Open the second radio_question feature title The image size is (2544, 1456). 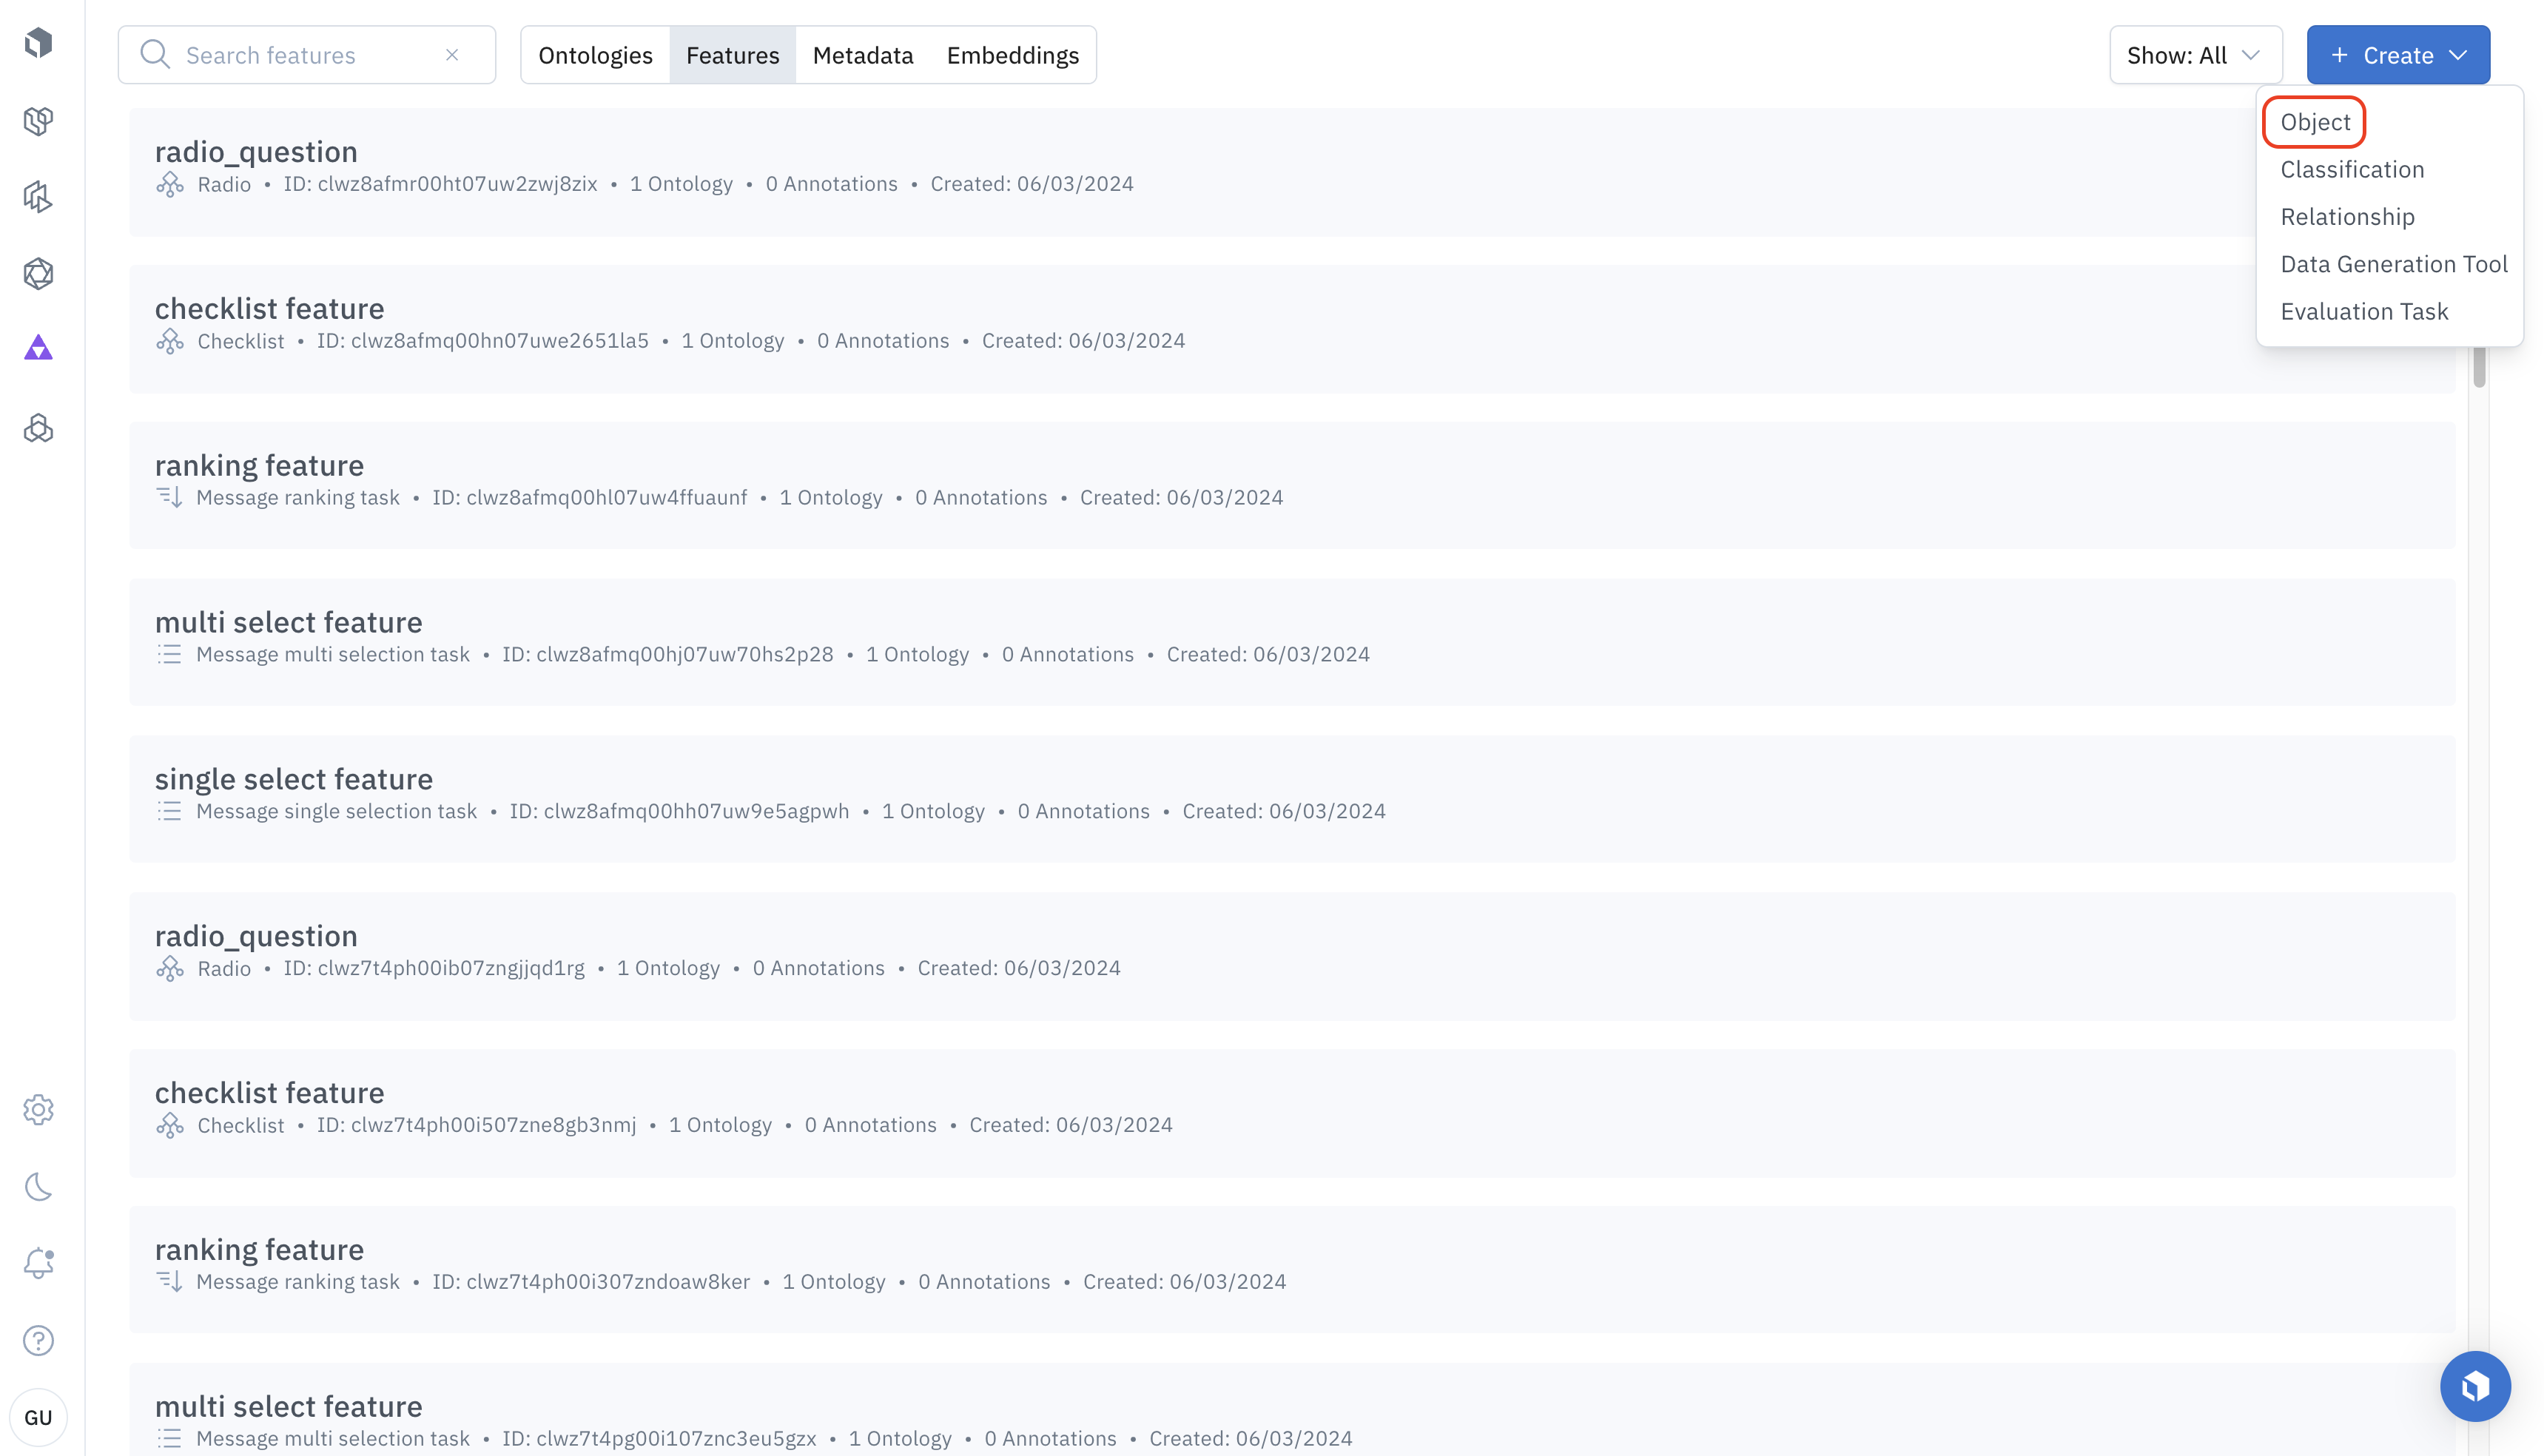pyautogui.click(x=256, y=935)
